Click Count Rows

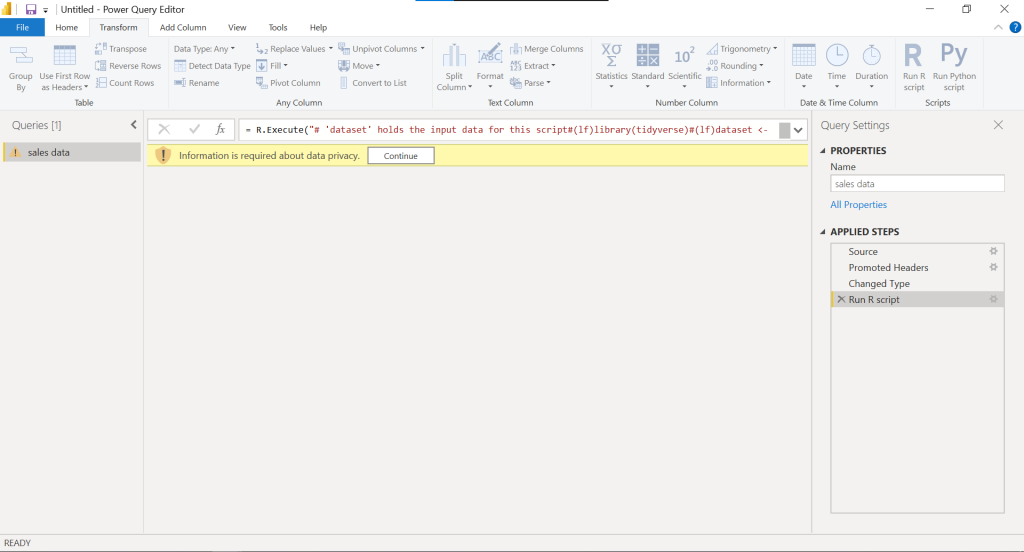(x=125, y=83)
